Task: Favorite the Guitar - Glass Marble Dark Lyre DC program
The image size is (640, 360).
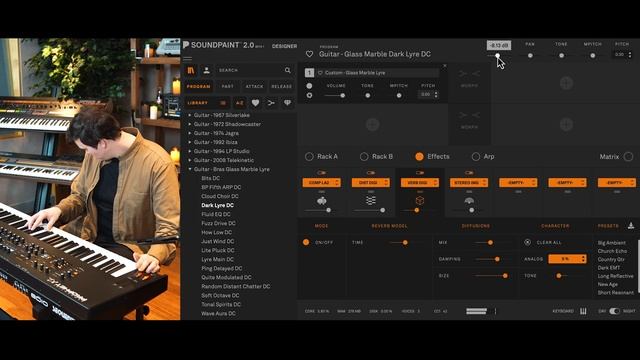Action: 309,54
